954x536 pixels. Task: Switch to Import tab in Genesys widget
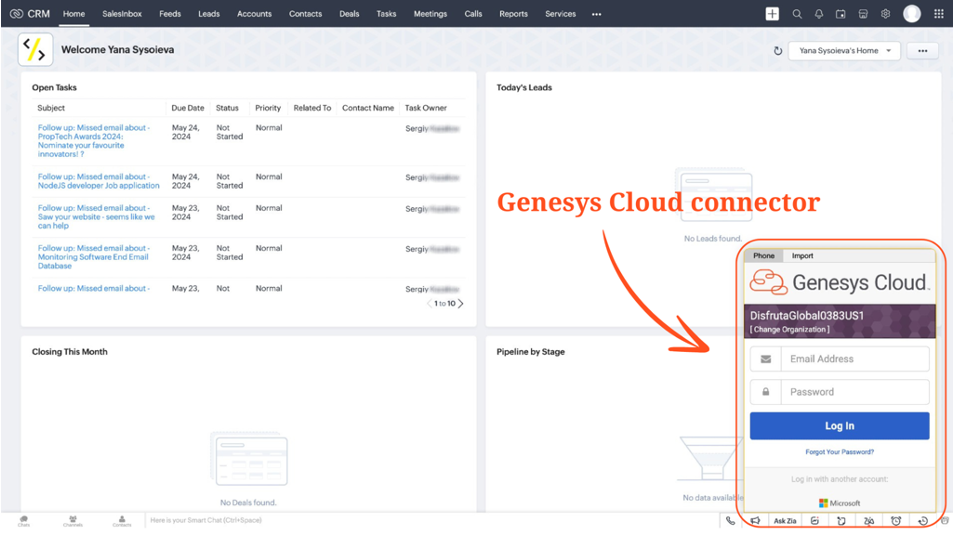pos(803,256)
